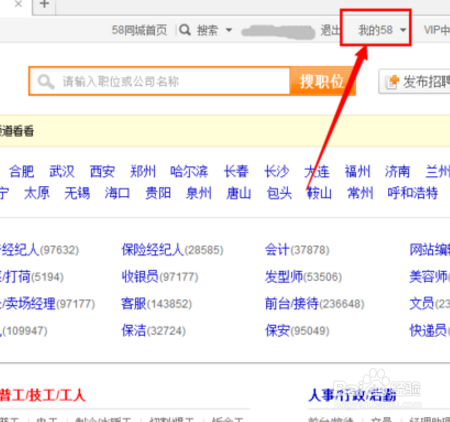Select city 海口
The height and width of the screenshot is (422, 450).
coord(117,193)
